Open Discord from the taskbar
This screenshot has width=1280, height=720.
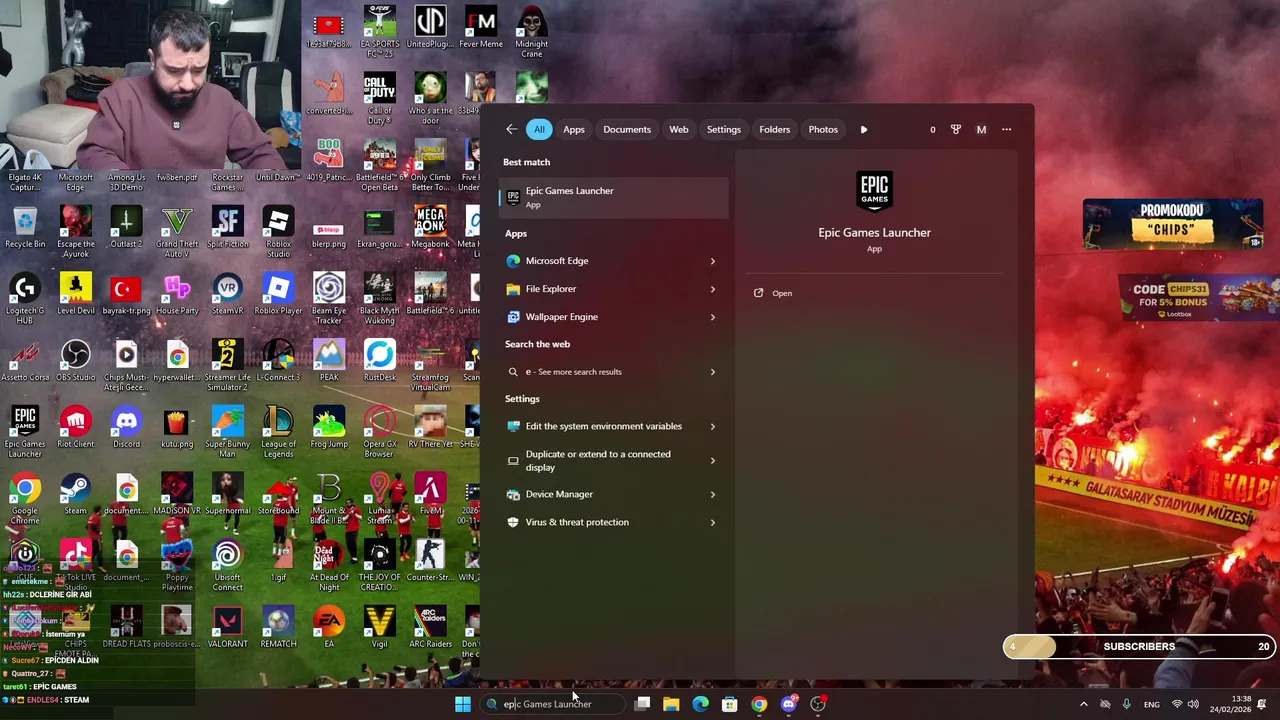[789, 704]
